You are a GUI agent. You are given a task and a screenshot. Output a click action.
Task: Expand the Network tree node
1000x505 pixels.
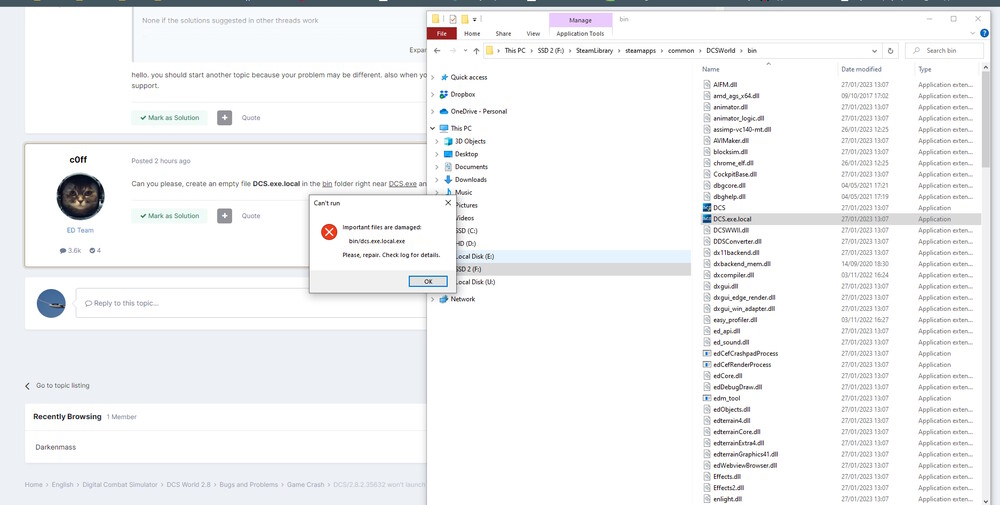433,298
